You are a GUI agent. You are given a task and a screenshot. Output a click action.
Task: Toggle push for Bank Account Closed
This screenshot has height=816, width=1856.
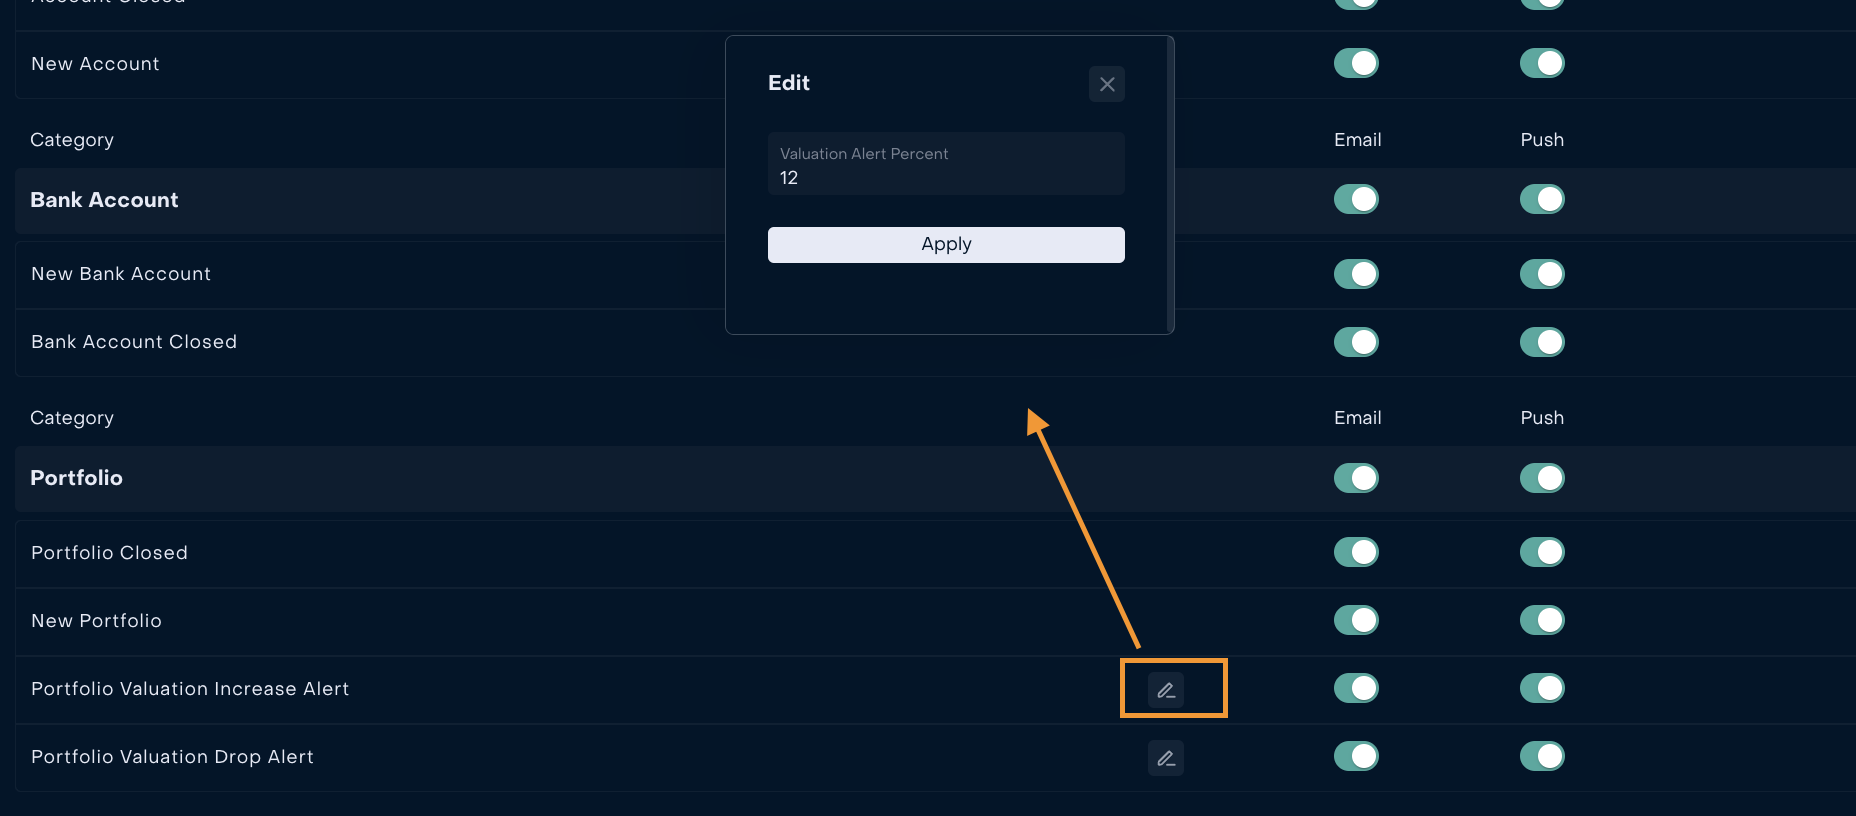(x=1542, y=342)
